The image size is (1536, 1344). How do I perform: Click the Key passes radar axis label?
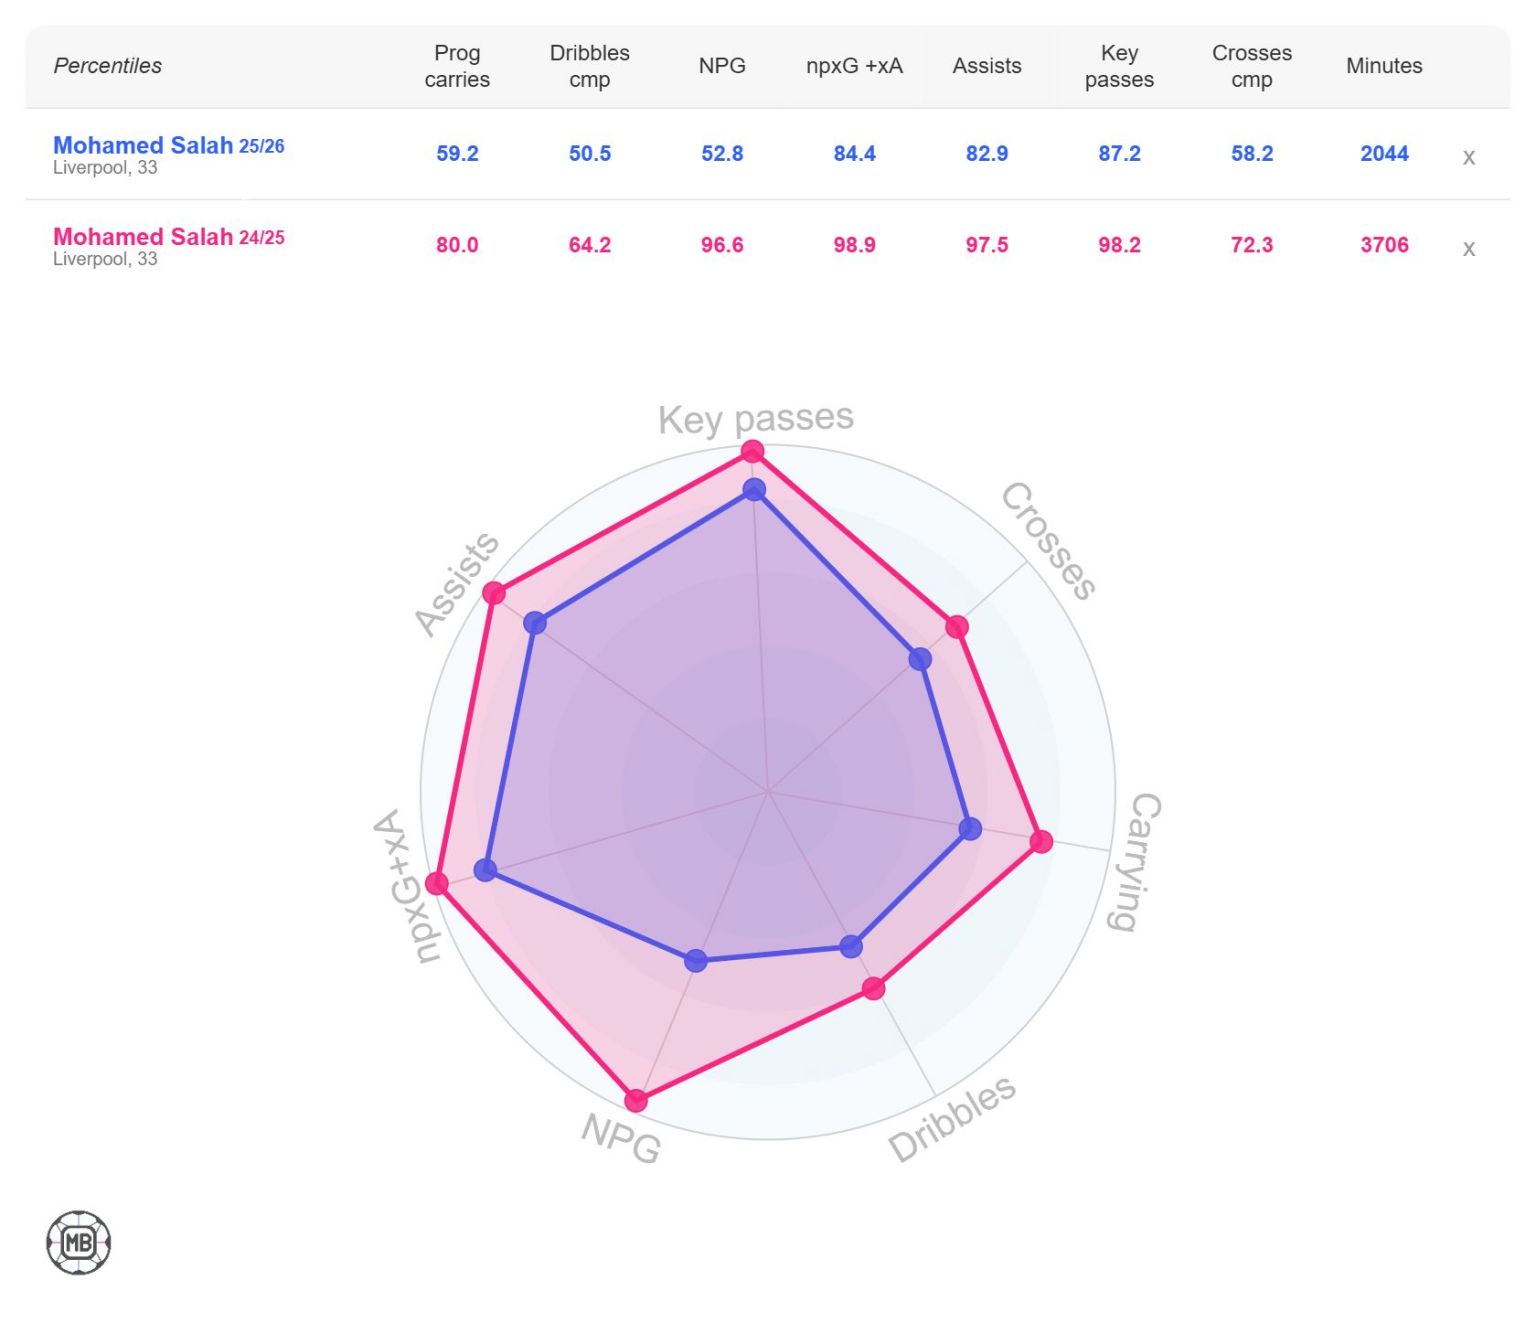click(756, 418)
